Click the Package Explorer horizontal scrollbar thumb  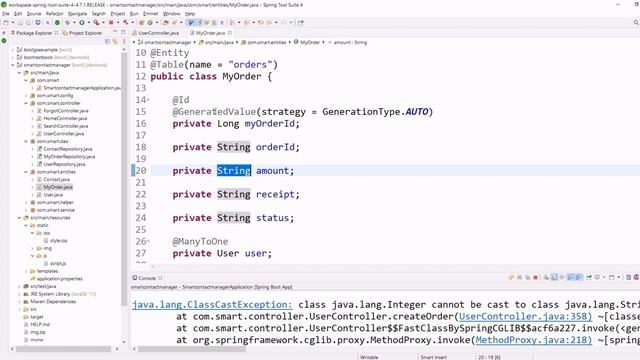(x=62, y=349)
